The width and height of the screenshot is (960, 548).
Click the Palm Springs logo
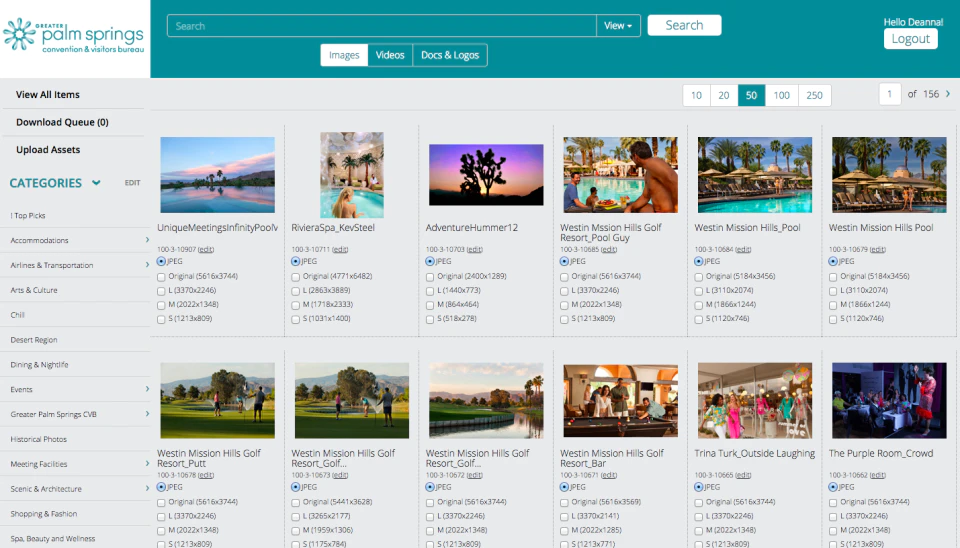click(x=73, y=36)
